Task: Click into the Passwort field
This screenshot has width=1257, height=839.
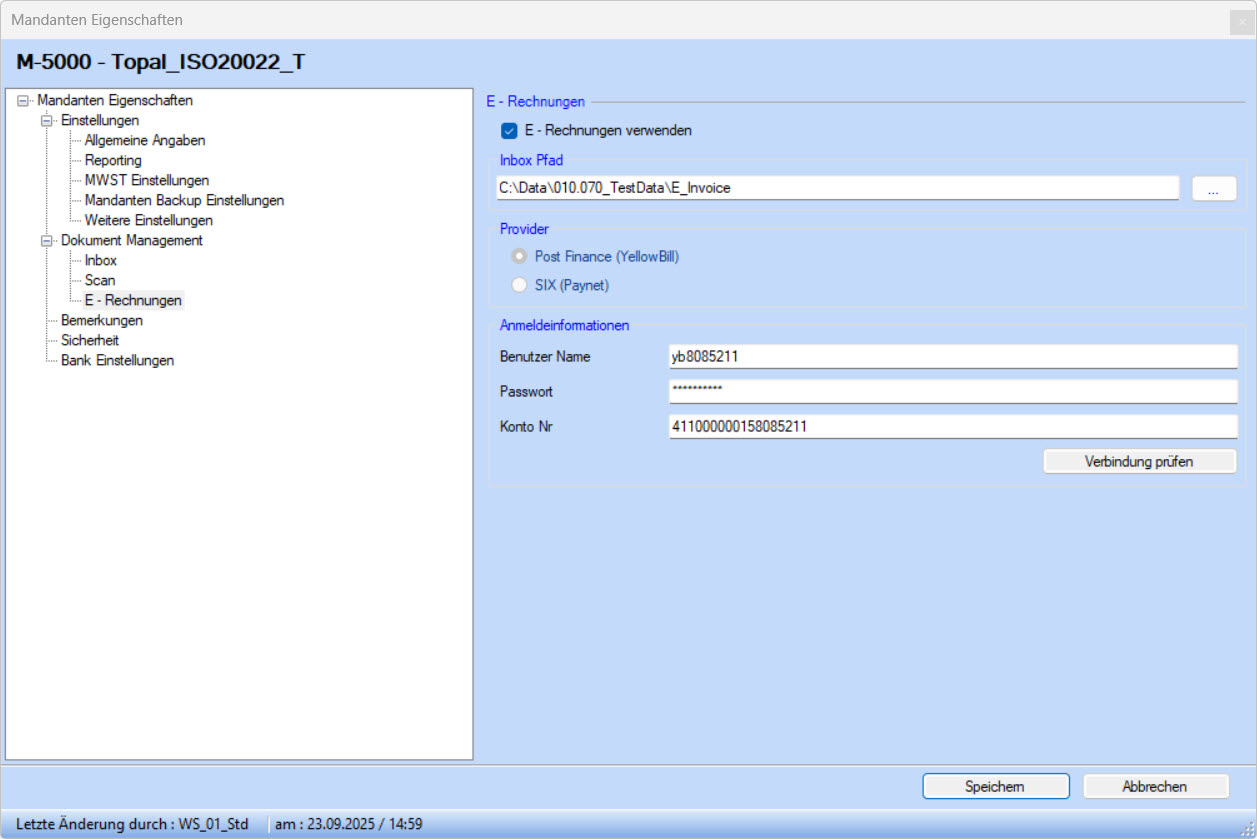Action: 952,391
